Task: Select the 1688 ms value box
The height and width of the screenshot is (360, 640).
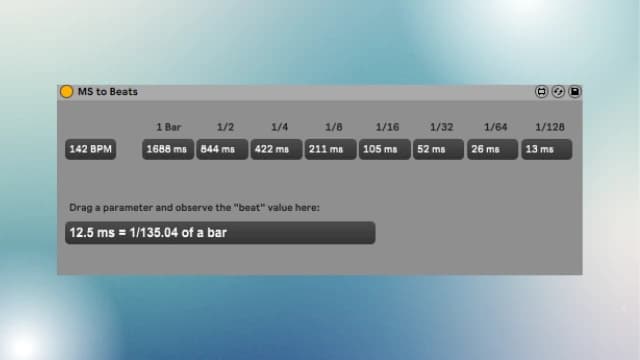Action: tap(168, 149)
